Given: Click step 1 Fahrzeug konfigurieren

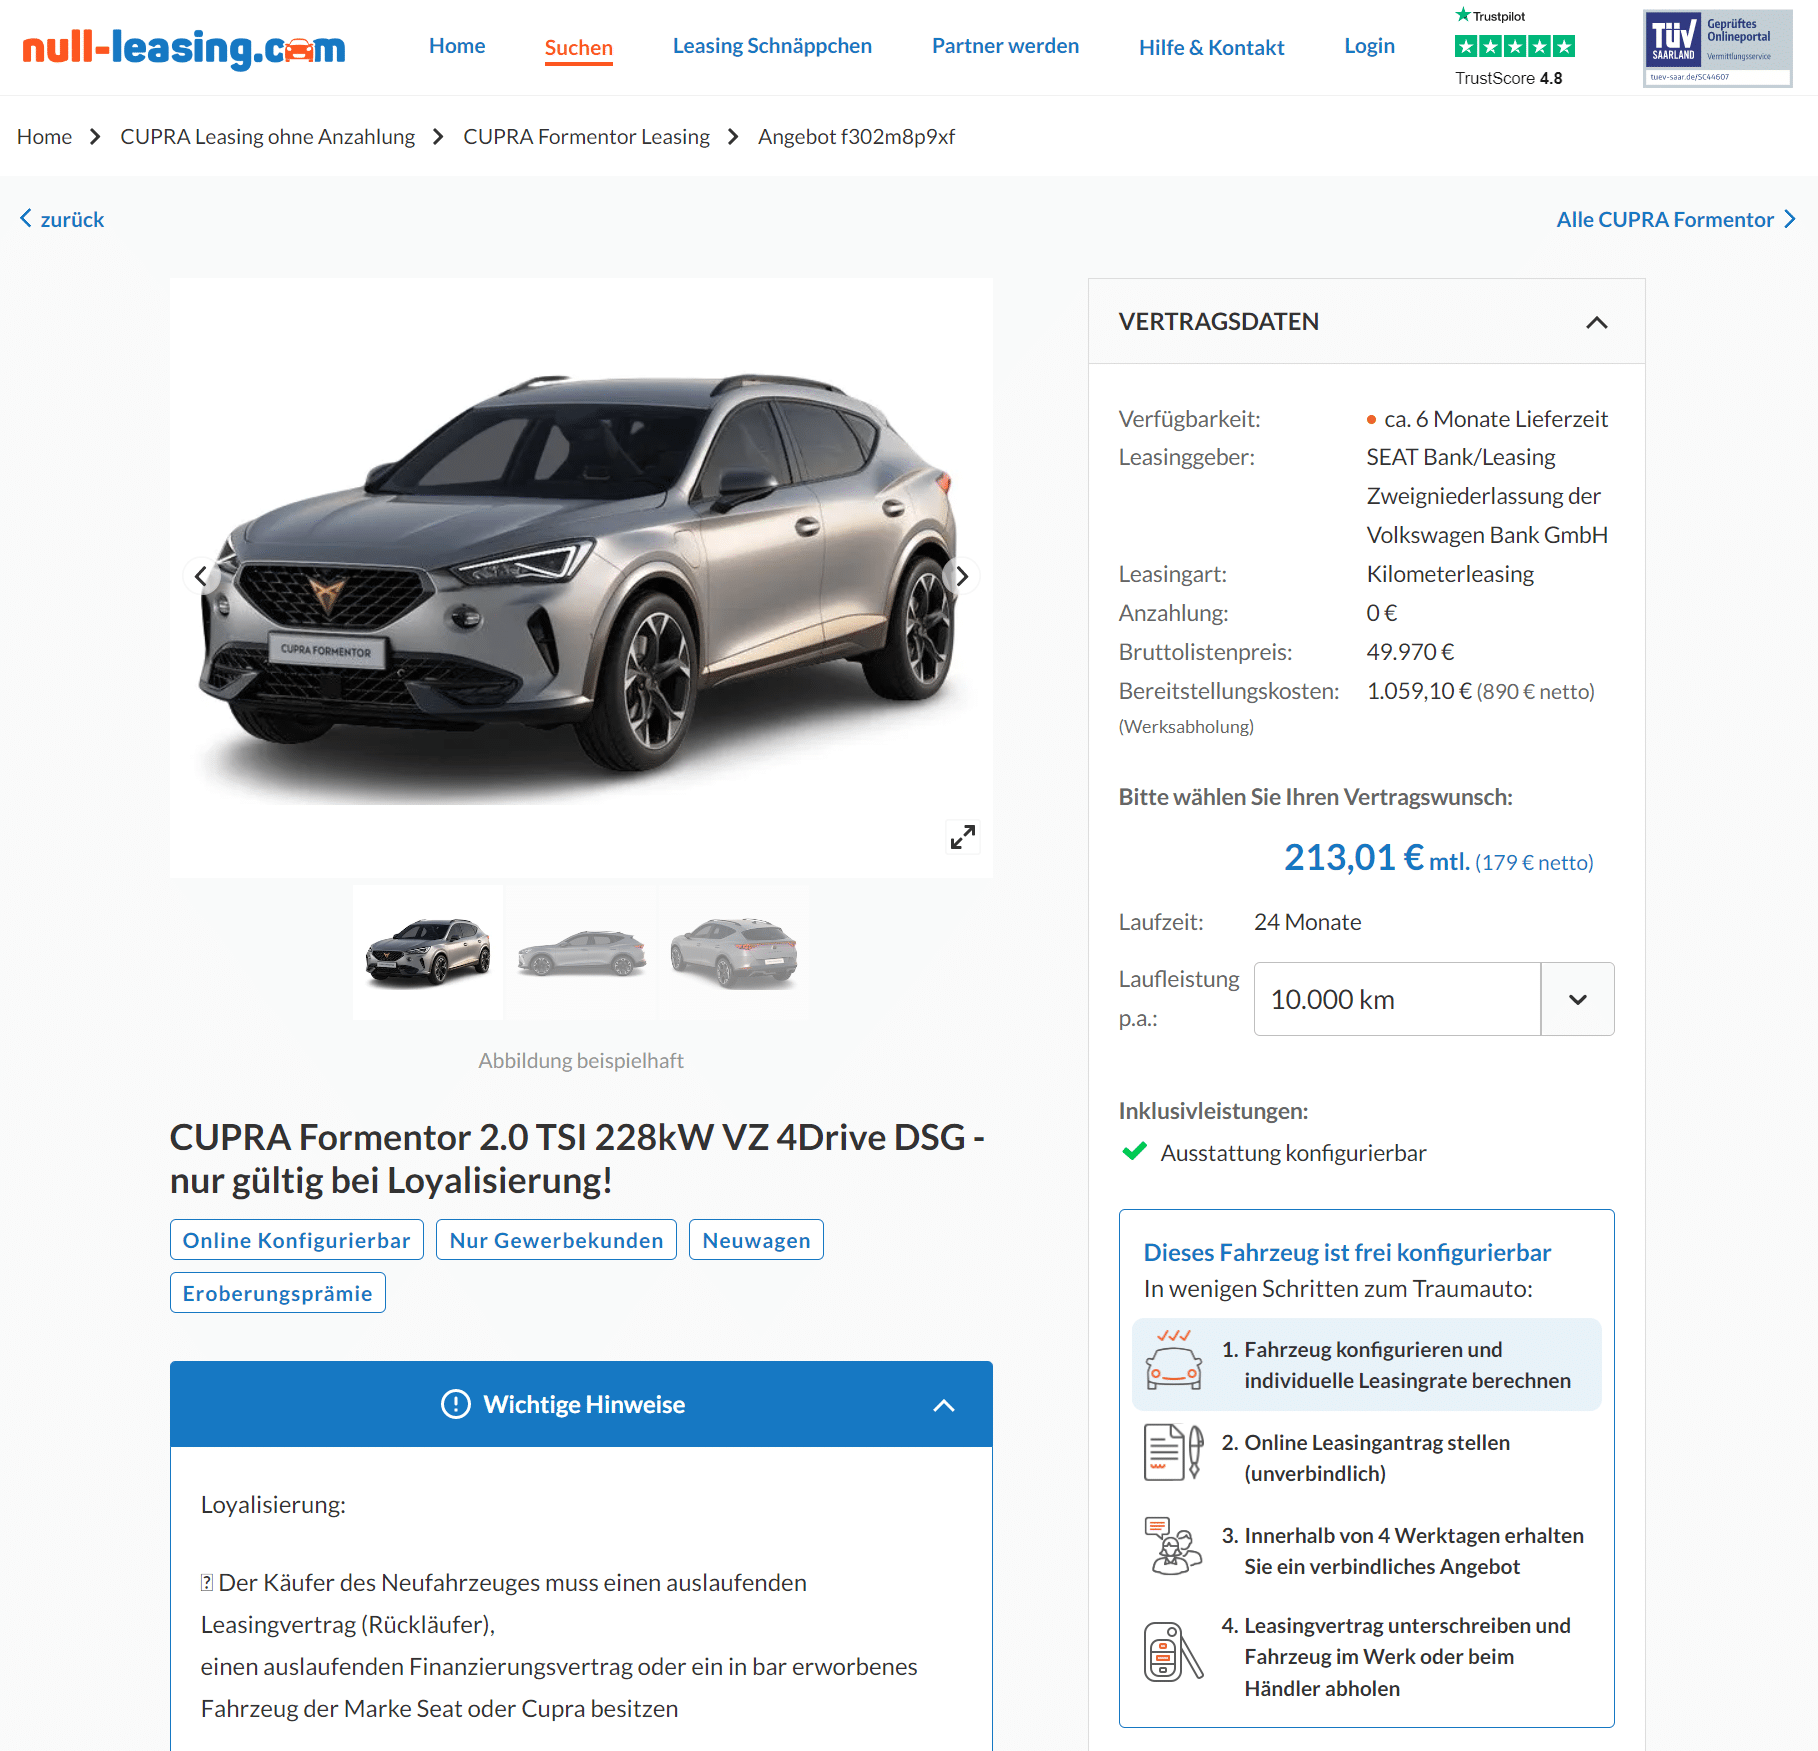Looking at the screenshot, I should [x=1366, y=1364].
